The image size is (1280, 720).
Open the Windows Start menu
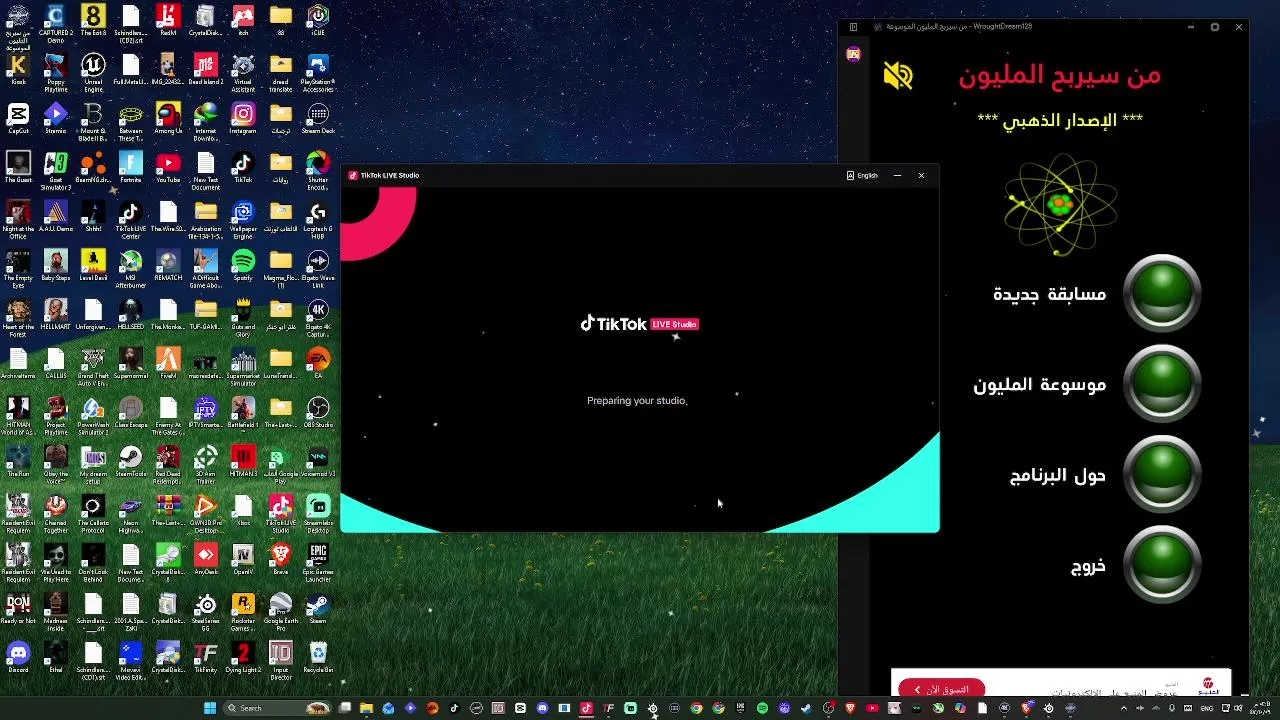tap(210, 708)
